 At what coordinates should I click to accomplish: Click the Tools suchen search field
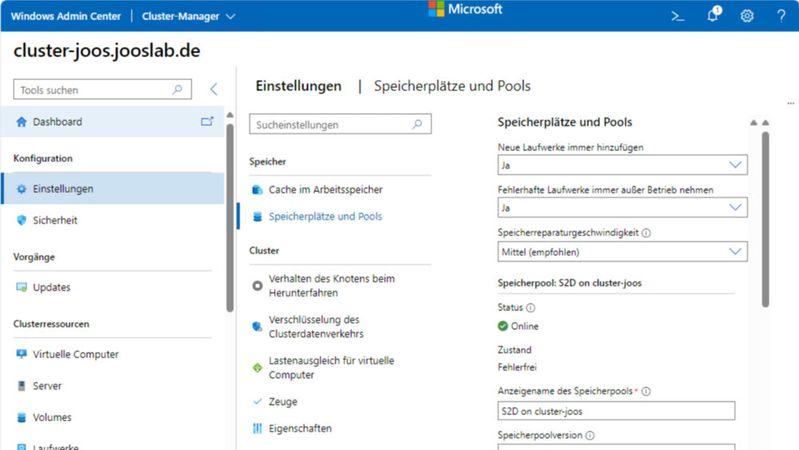click(102, 90)
